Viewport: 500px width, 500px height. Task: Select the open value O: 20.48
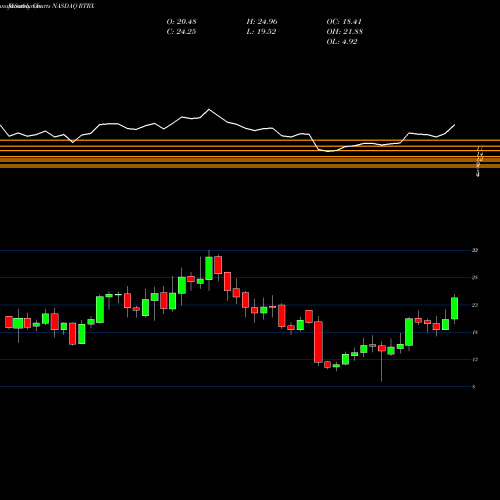point(181,22)
